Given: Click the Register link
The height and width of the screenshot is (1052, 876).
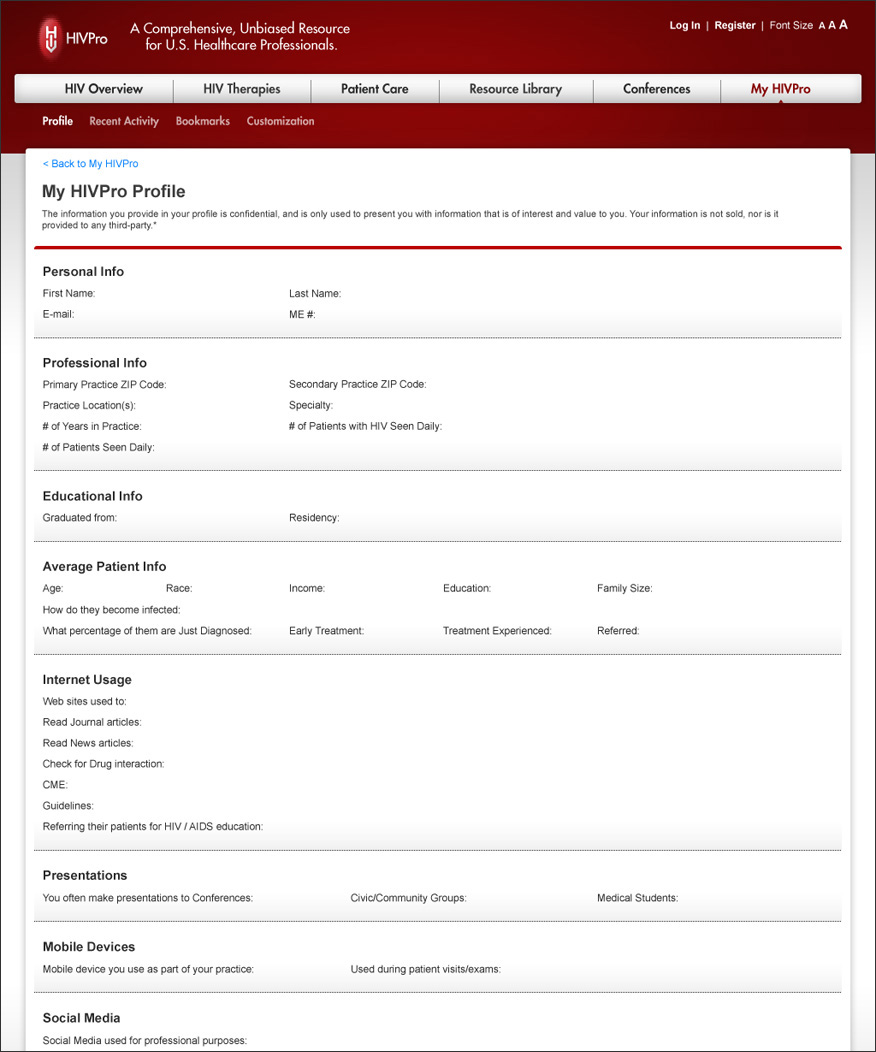Looking at the screenshot, I should (735, 25).
